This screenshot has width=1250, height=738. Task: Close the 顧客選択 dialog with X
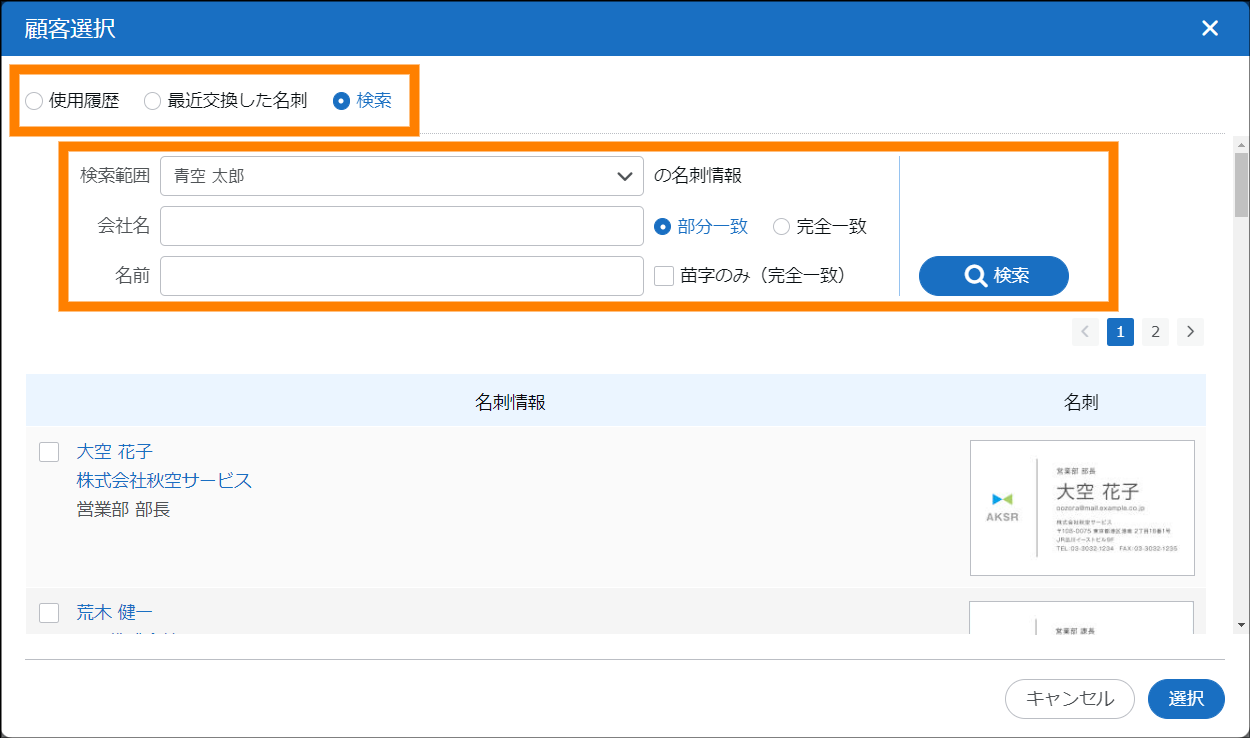point(1210,28)
